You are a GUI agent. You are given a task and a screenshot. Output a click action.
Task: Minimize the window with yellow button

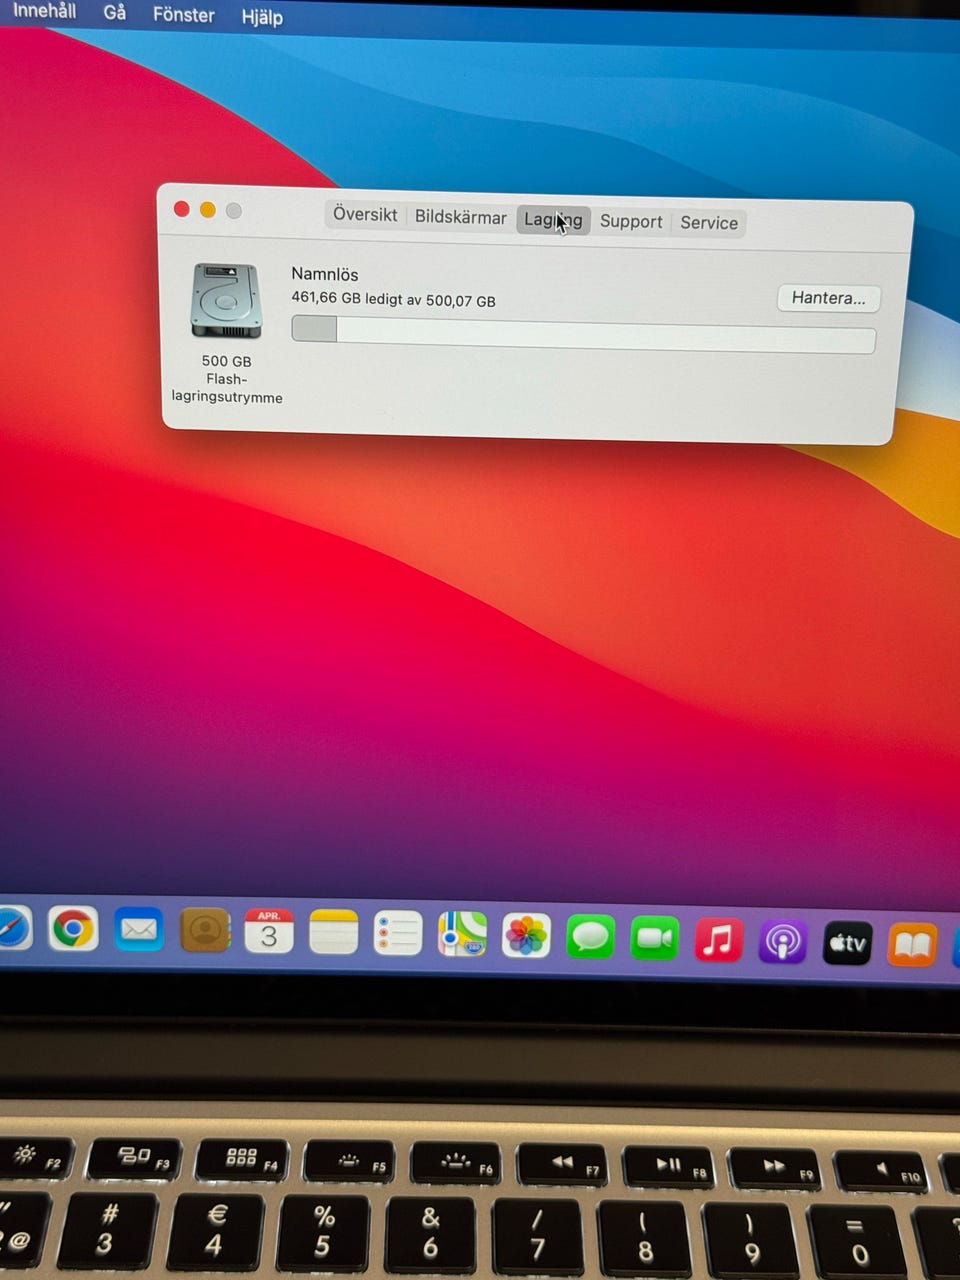pyautogui.click(x=207, y=210)
